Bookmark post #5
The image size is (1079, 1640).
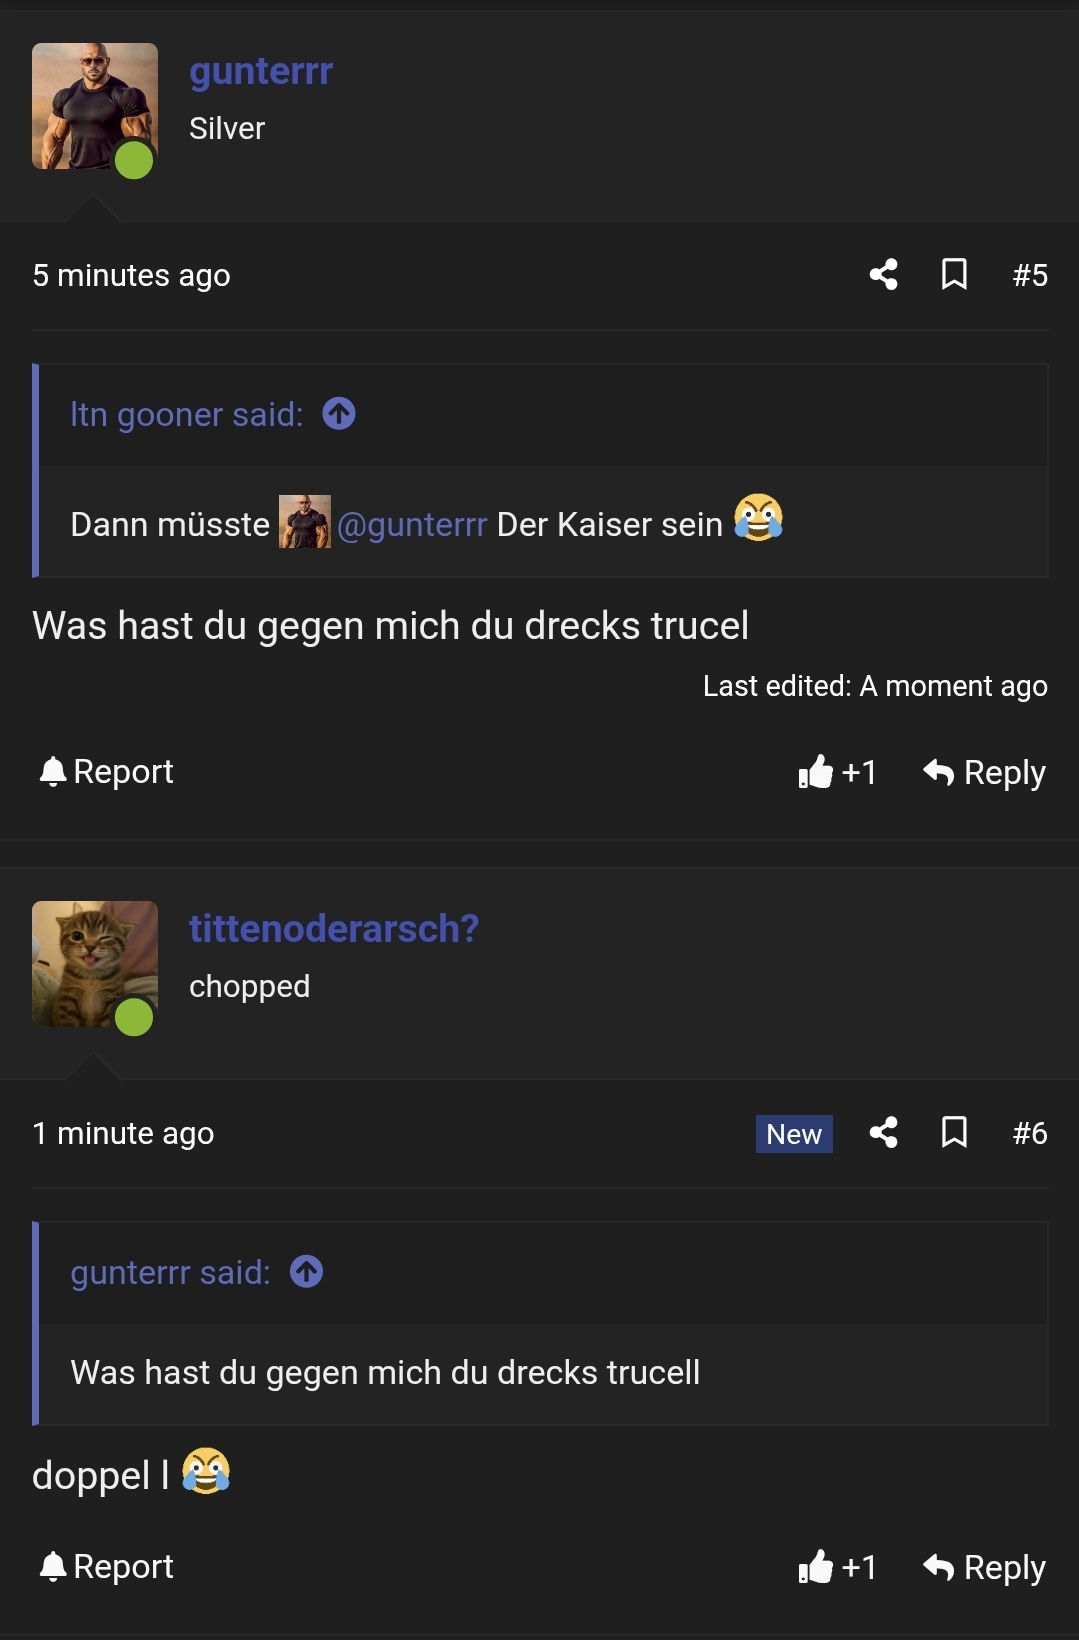click(x=955, y=274)
